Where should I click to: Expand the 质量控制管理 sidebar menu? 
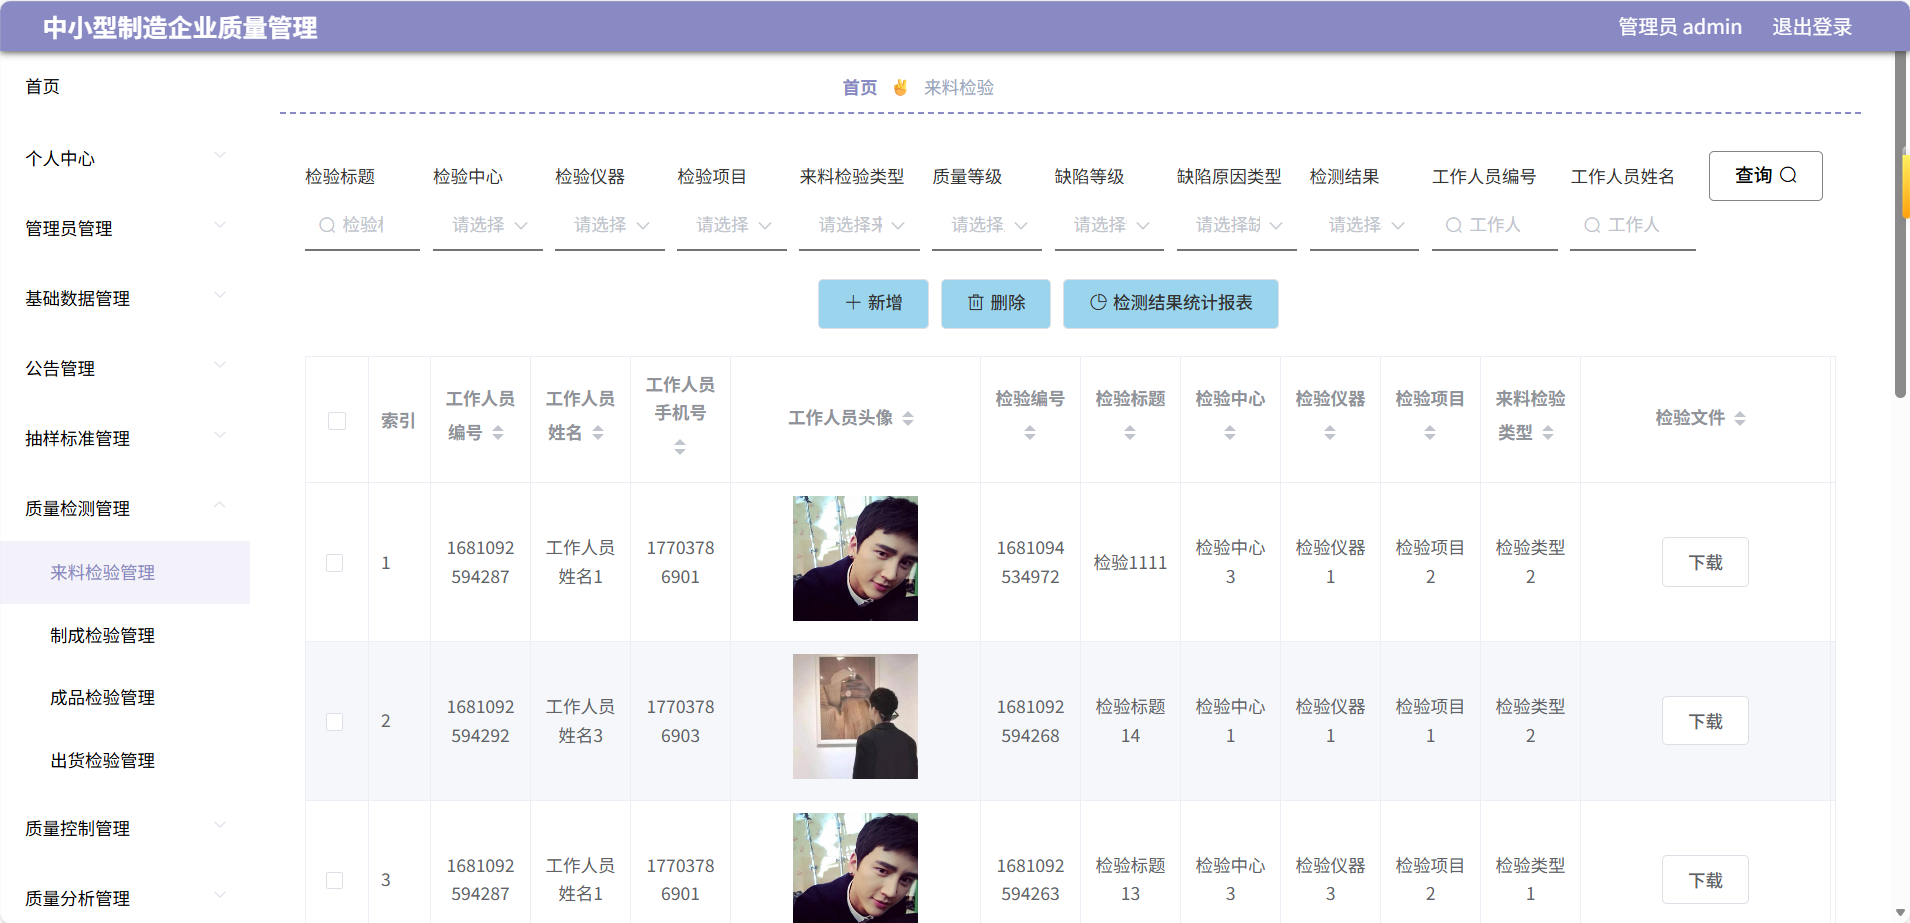point(125,828)
